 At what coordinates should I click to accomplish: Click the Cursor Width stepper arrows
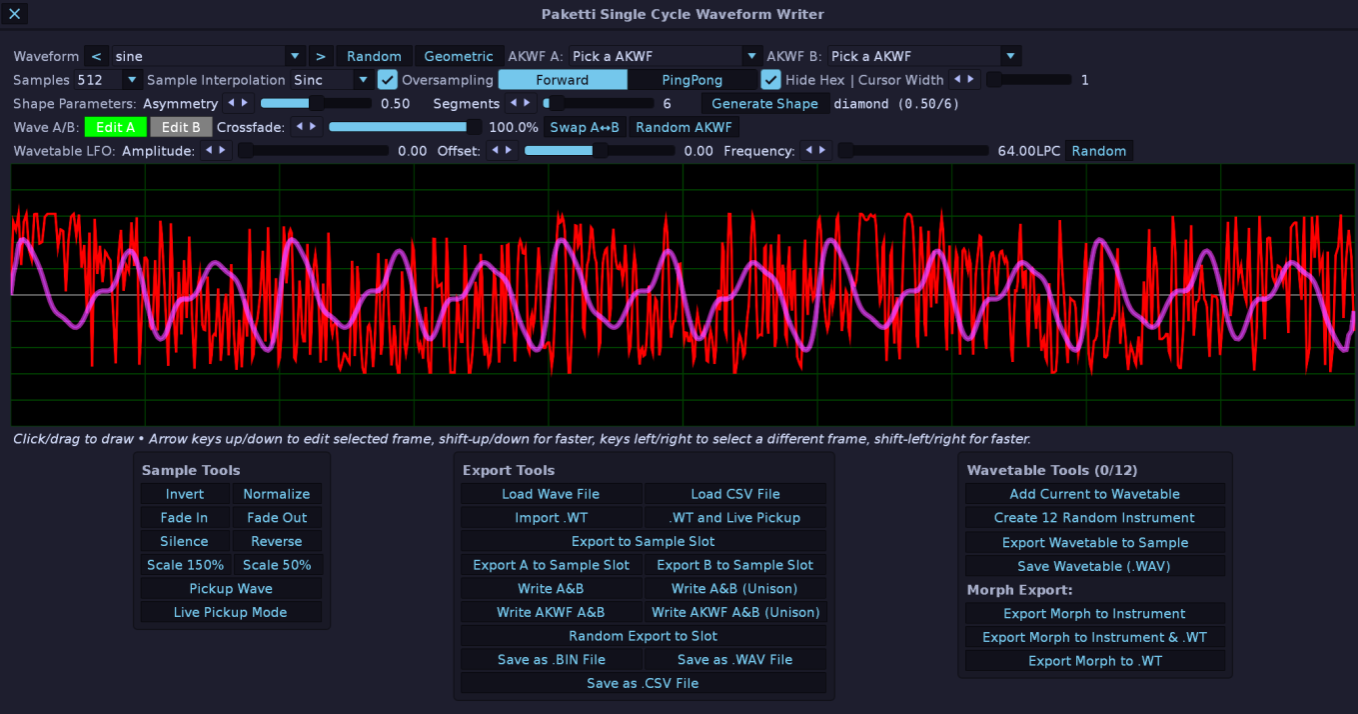click(x=964, y=80)
